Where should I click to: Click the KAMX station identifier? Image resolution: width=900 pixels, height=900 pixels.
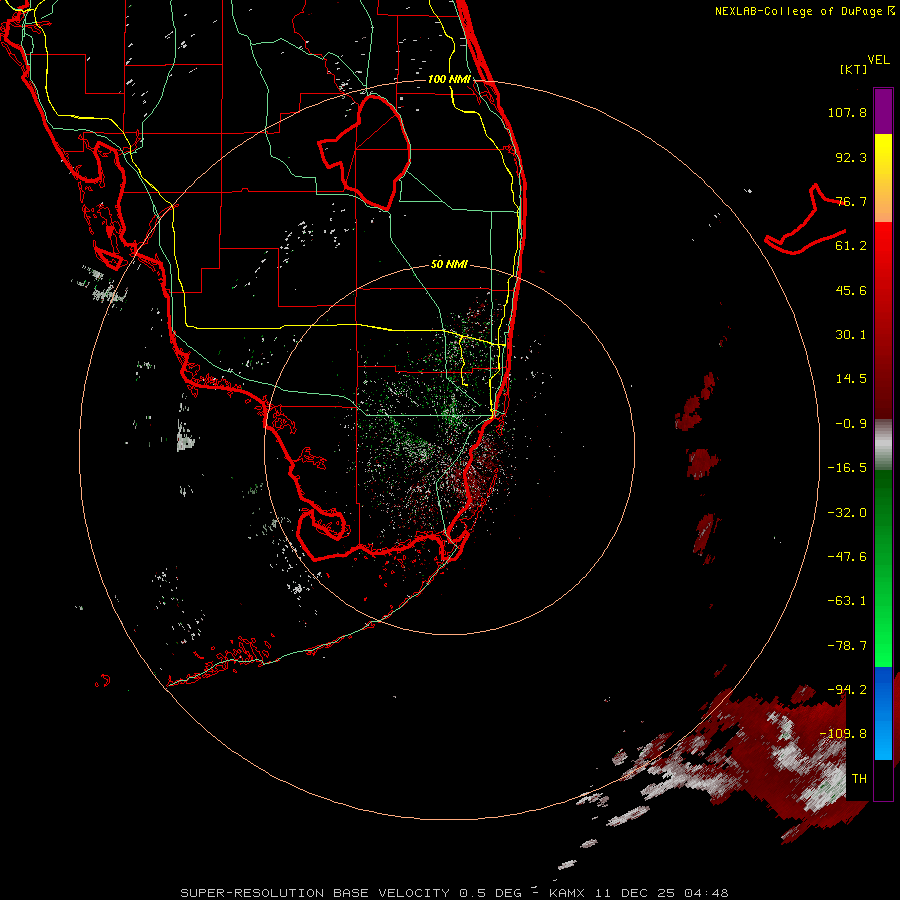567,893
